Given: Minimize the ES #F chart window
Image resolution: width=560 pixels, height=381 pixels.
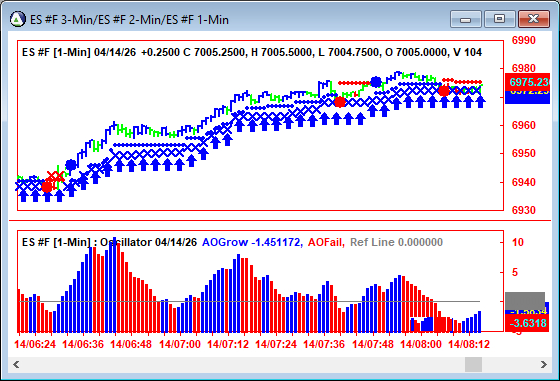Looking at the screenshot, I should point(466,19).
